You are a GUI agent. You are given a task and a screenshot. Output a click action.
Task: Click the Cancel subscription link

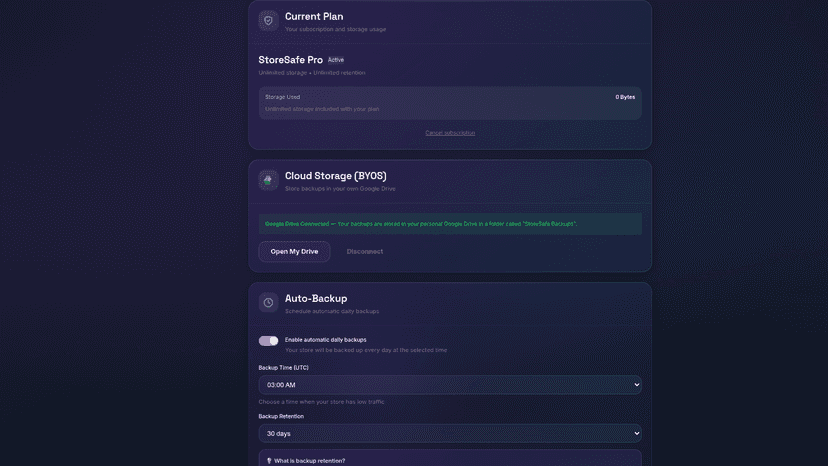tap(450, 133)
